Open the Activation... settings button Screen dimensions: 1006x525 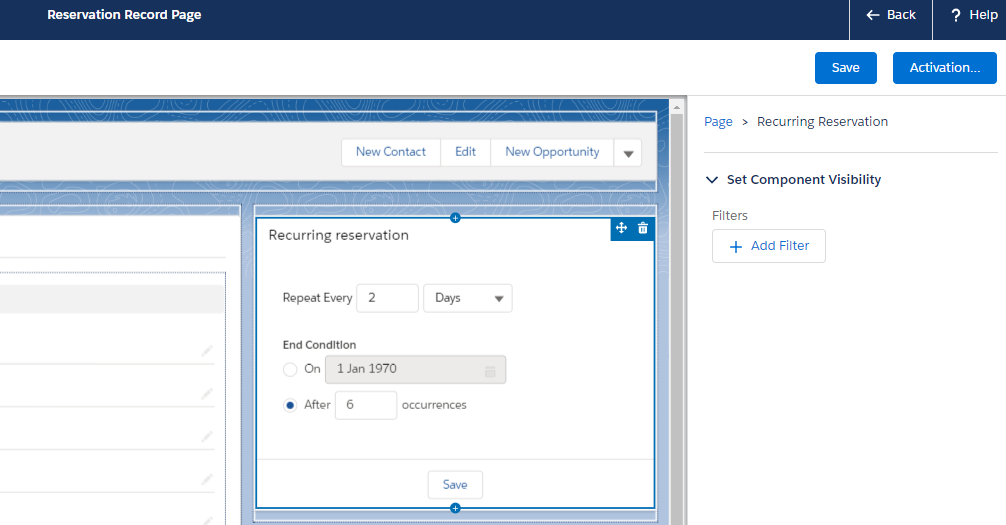[944, 68]
